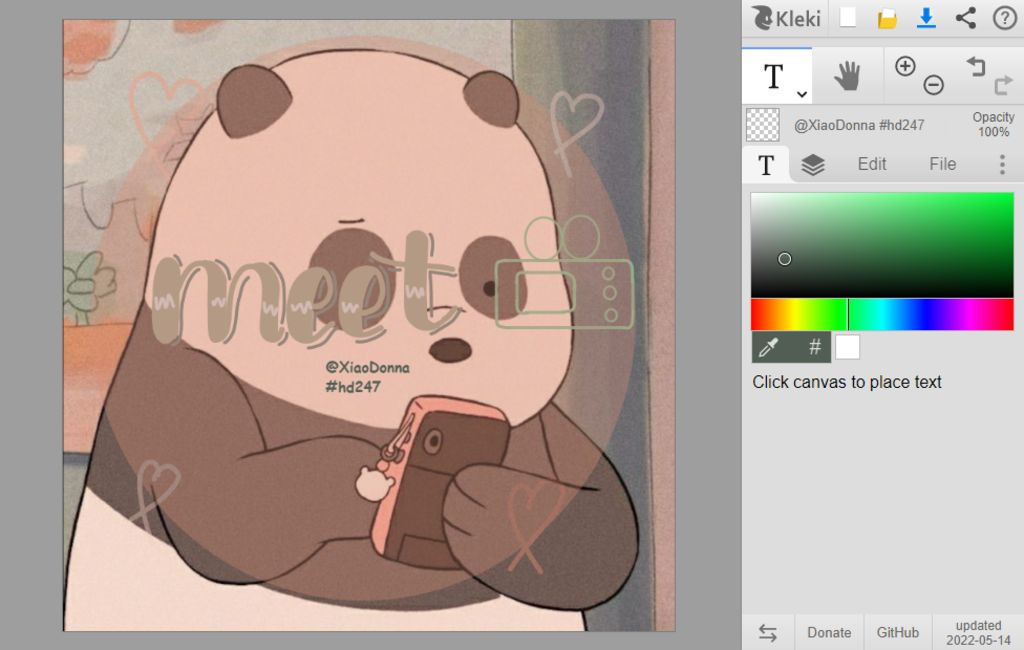Open the Donate link
Screen dimensions: 1024x650
[829, 632]
